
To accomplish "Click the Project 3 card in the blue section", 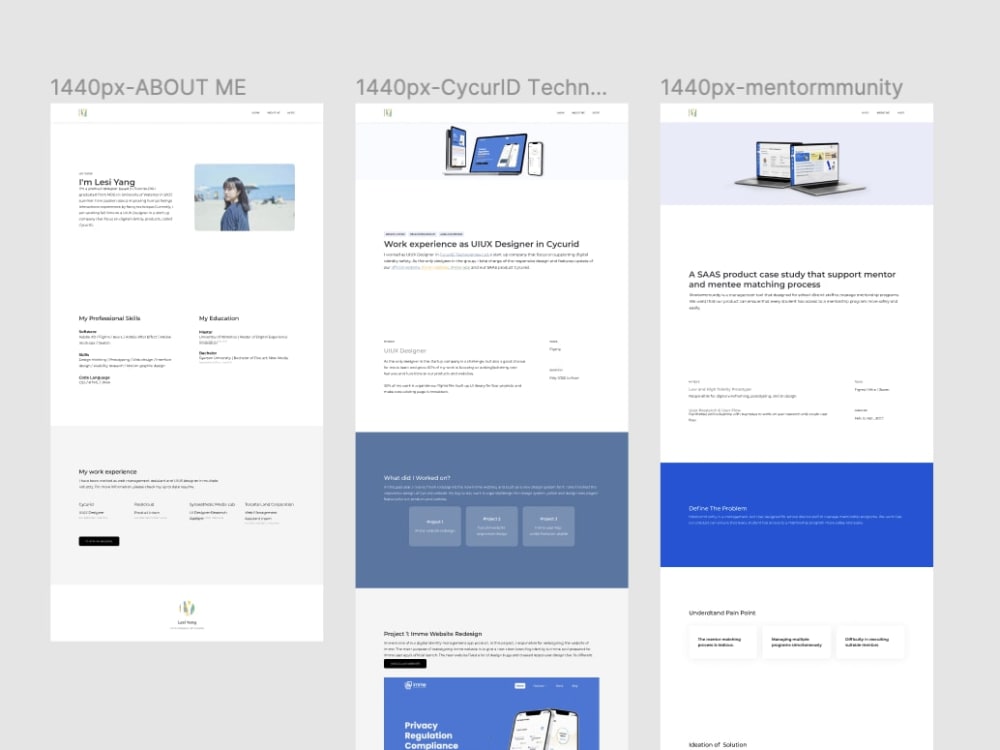I will pos(547,527).
